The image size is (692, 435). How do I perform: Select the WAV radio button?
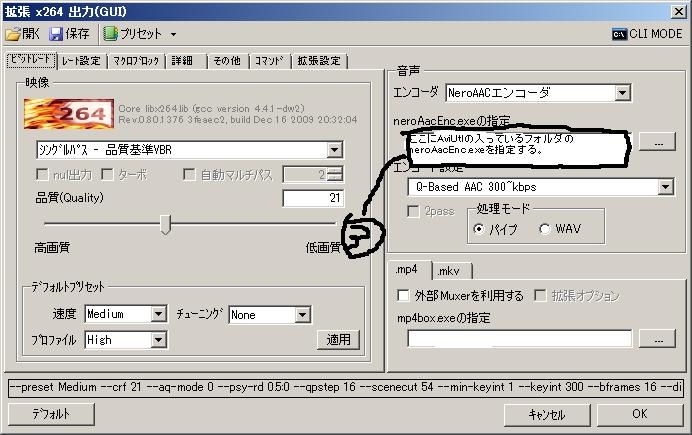(x=545, y=229)
